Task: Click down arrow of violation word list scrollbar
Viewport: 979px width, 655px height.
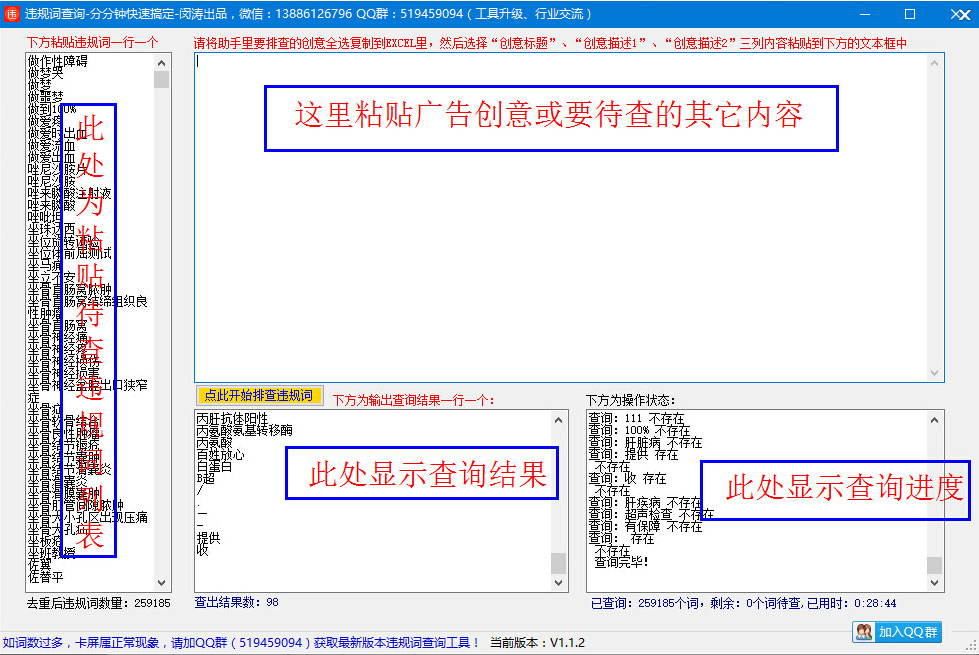Action: tap(162, 583)
